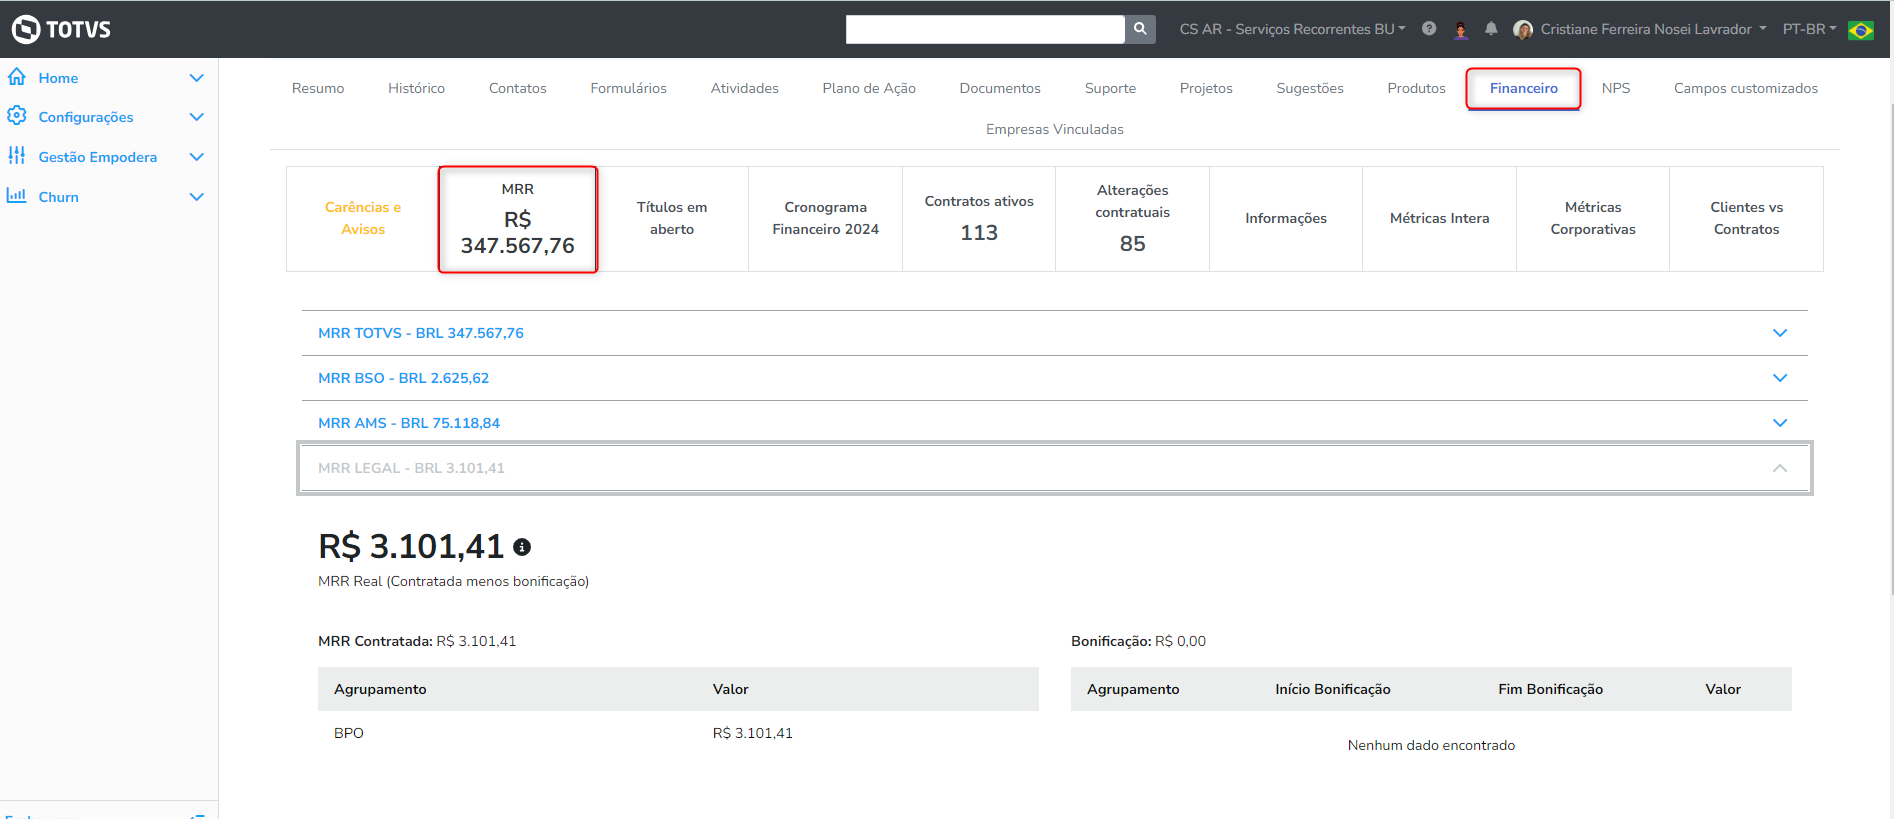Click the Configurações gear icon
This screenshot has width=1894, height=819.
17,116
